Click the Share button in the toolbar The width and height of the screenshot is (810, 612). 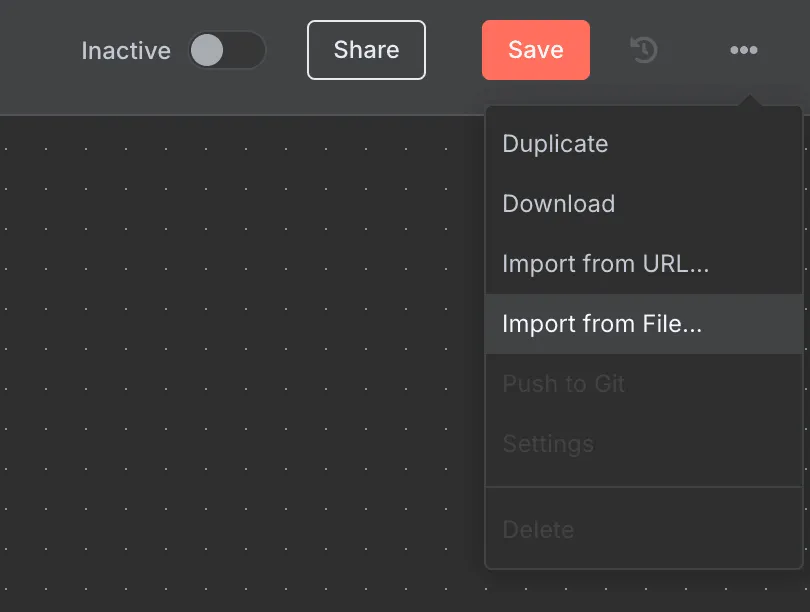point(366,49)
